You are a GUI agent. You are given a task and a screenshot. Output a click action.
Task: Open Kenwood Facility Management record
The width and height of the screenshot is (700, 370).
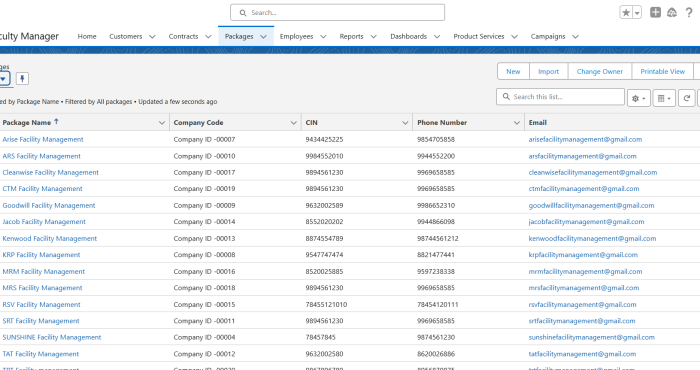click(50, 238)
